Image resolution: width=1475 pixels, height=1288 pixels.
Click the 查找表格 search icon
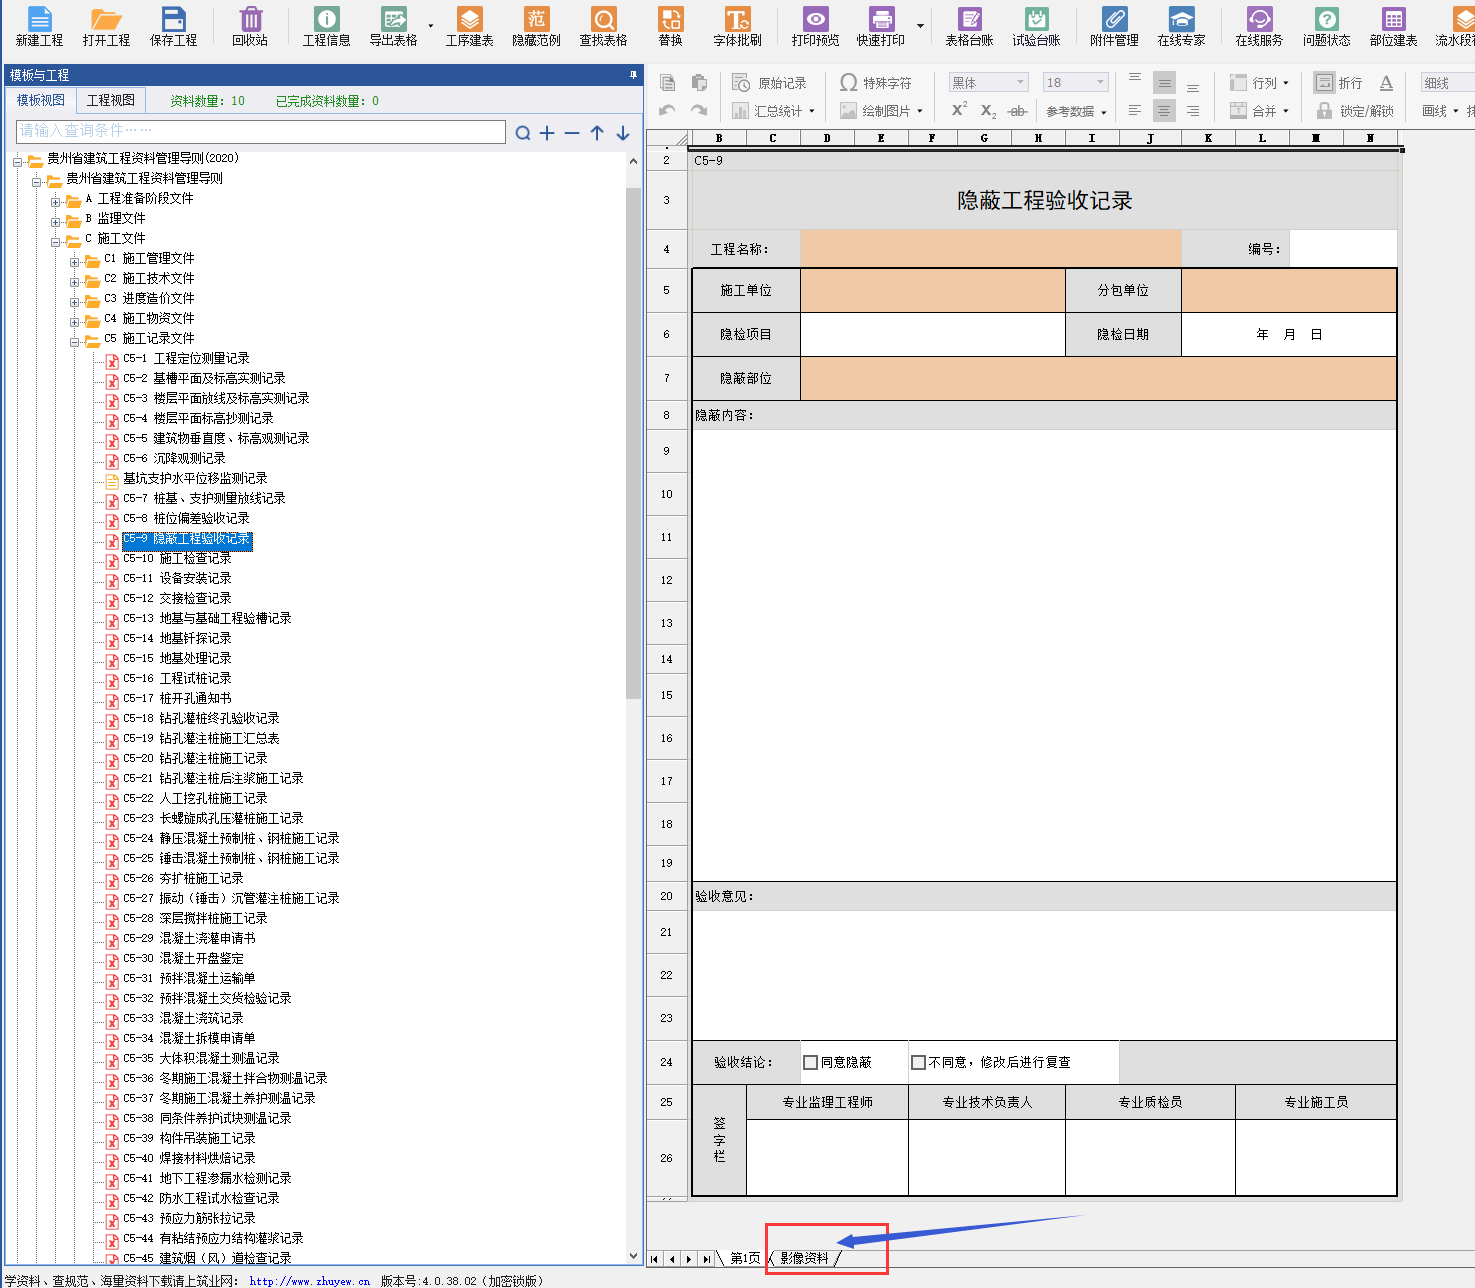pos(603,26)
